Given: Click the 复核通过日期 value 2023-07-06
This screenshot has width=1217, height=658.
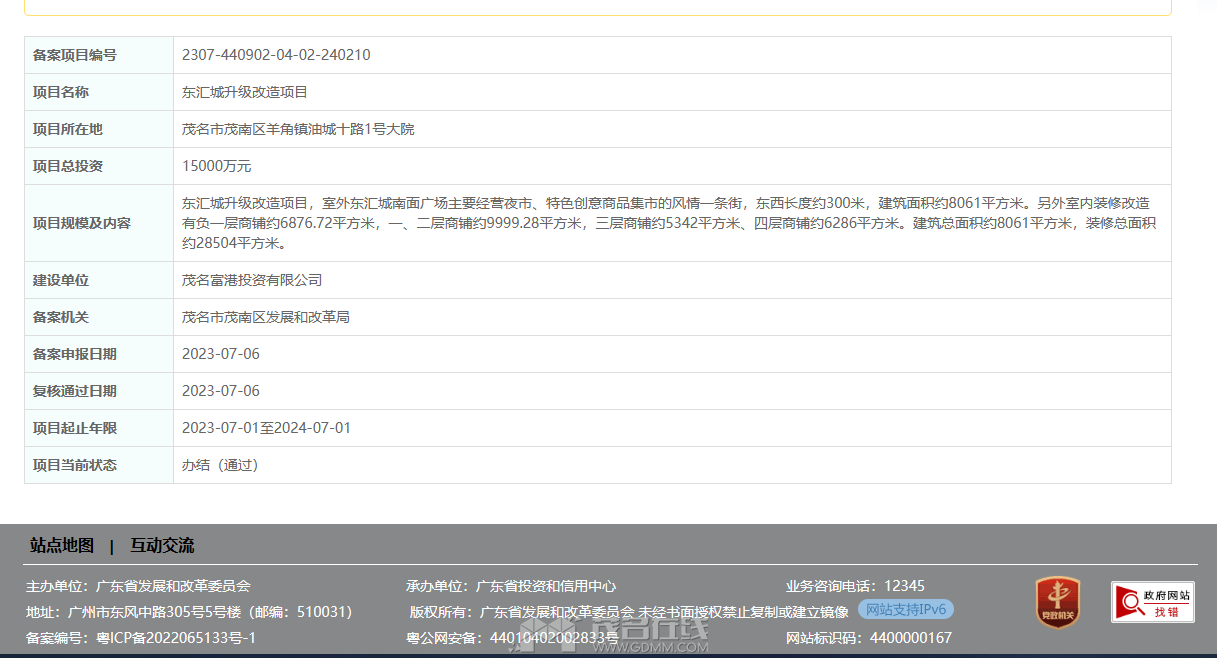Looking at the screenshot, I should (221, 391).
